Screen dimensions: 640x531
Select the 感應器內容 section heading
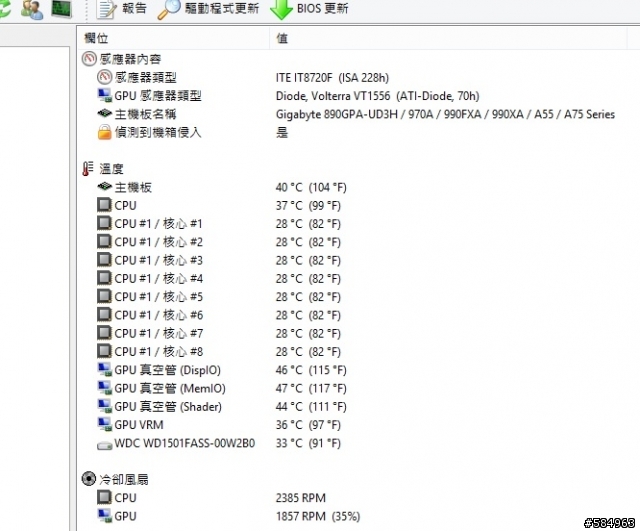click(130, 59)
